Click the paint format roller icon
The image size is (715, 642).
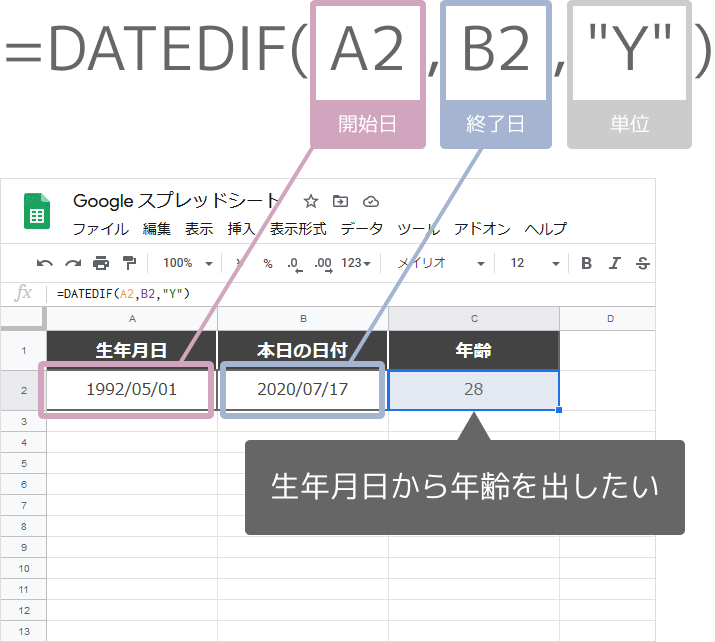[130, 263]
